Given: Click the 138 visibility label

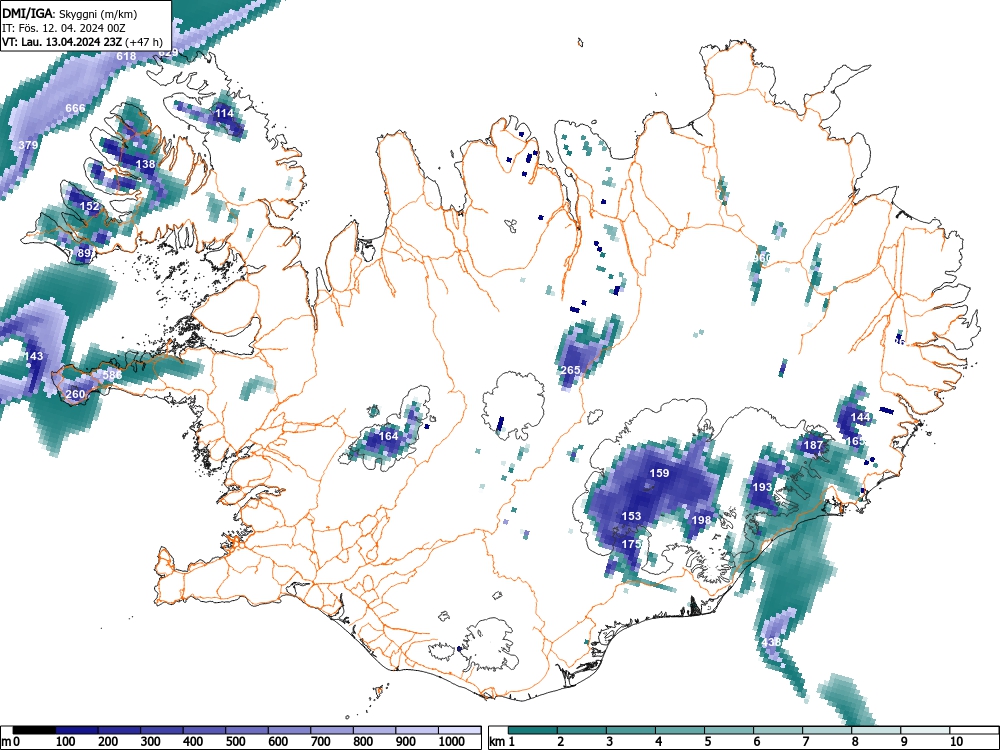Looking at the screenshot, I should click(x=145, y=164).
